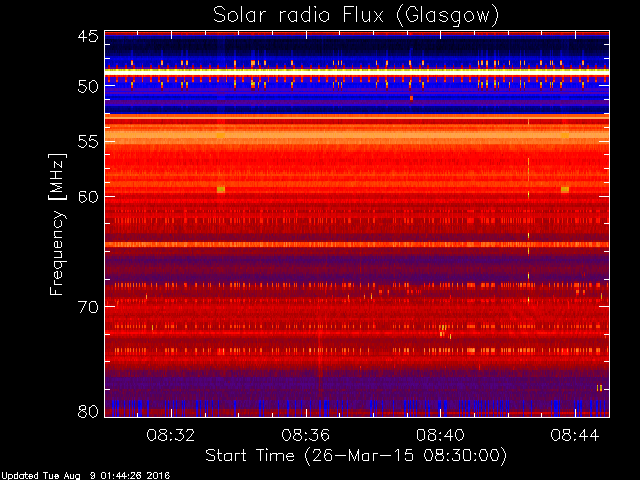The image size is (640, 480).
Task: Click the '45' frequency tick label
Action: 88,37
